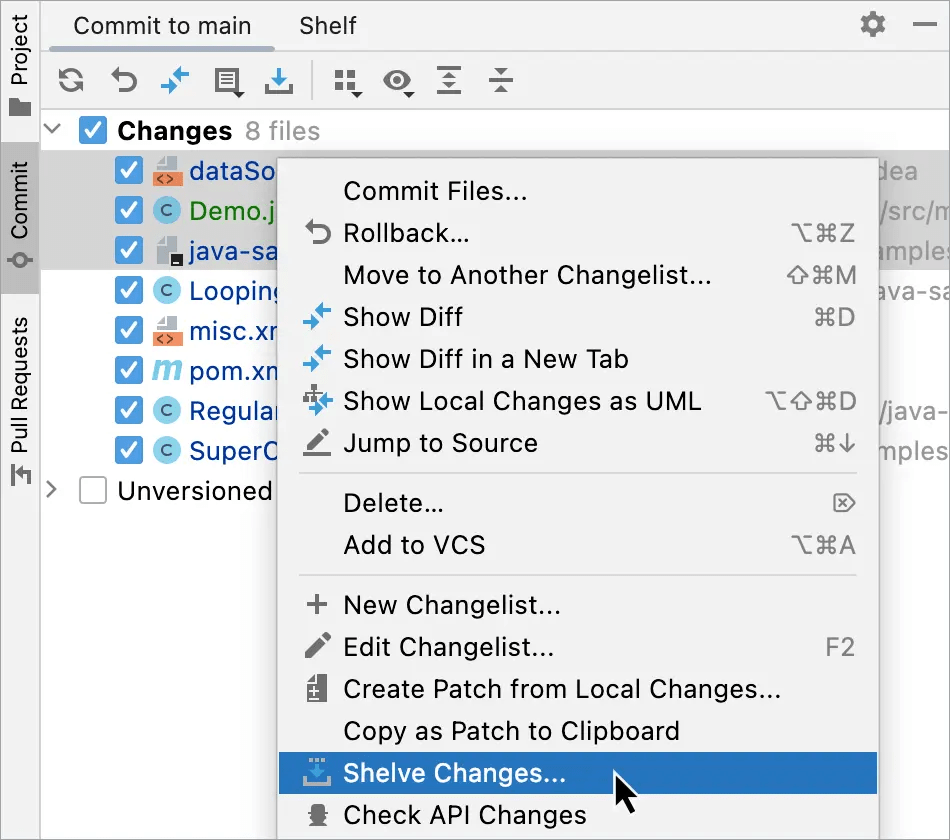Uncheck the Changes checkbox
The image size is (950, 840).
(93, 130)
